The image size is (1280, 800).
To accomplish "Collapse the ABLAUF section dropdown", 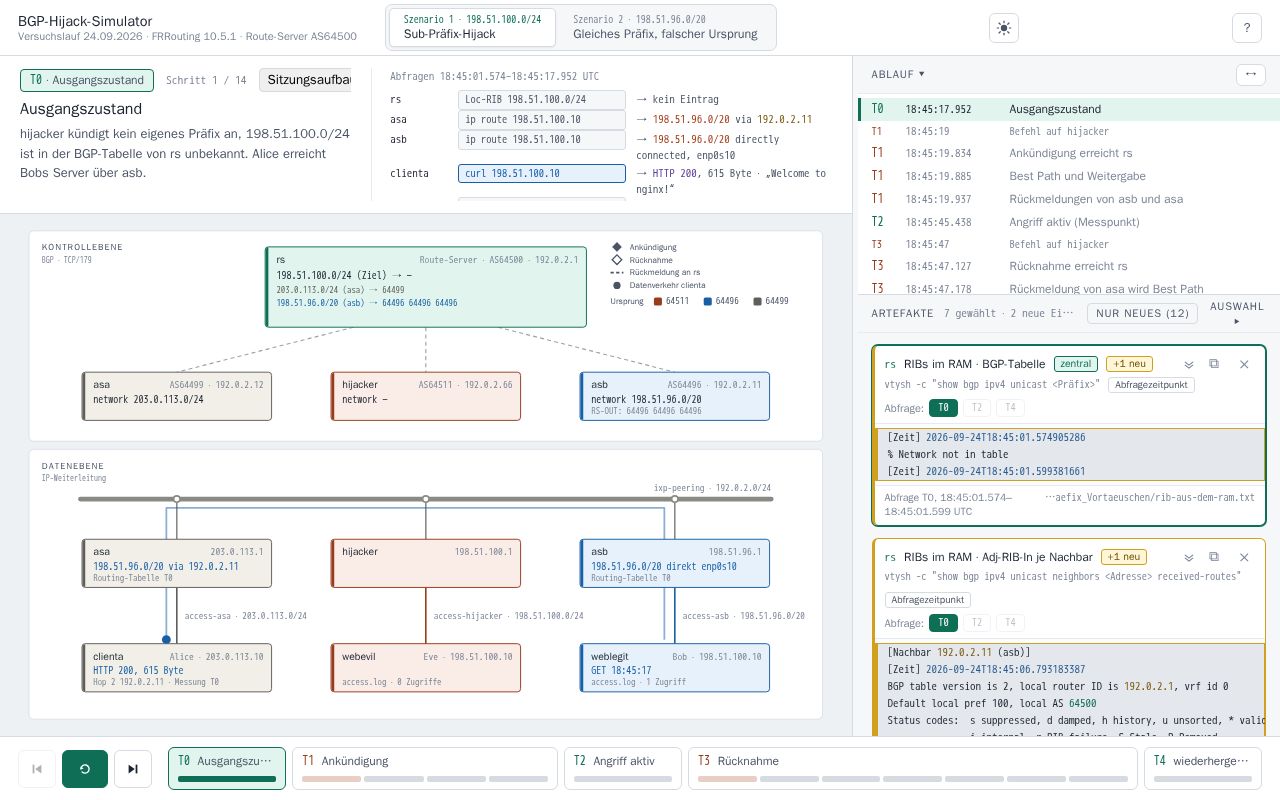I will [x=898, y=74].
